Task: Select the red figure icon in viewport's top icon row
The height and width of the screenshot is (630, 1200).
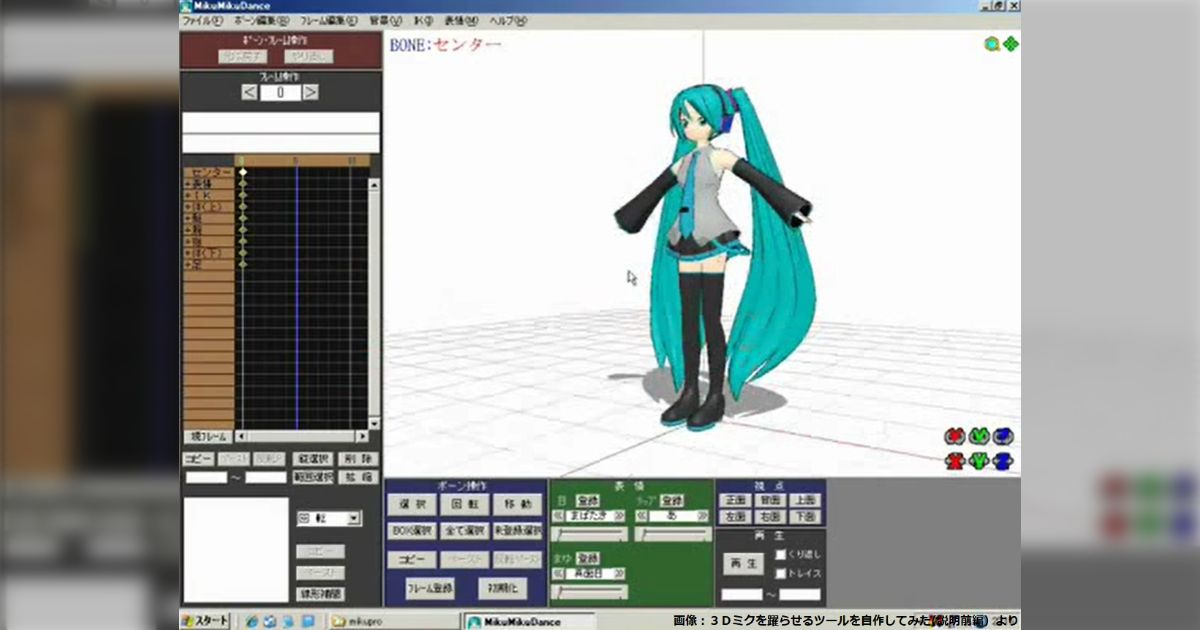Action: pos(954,435)
